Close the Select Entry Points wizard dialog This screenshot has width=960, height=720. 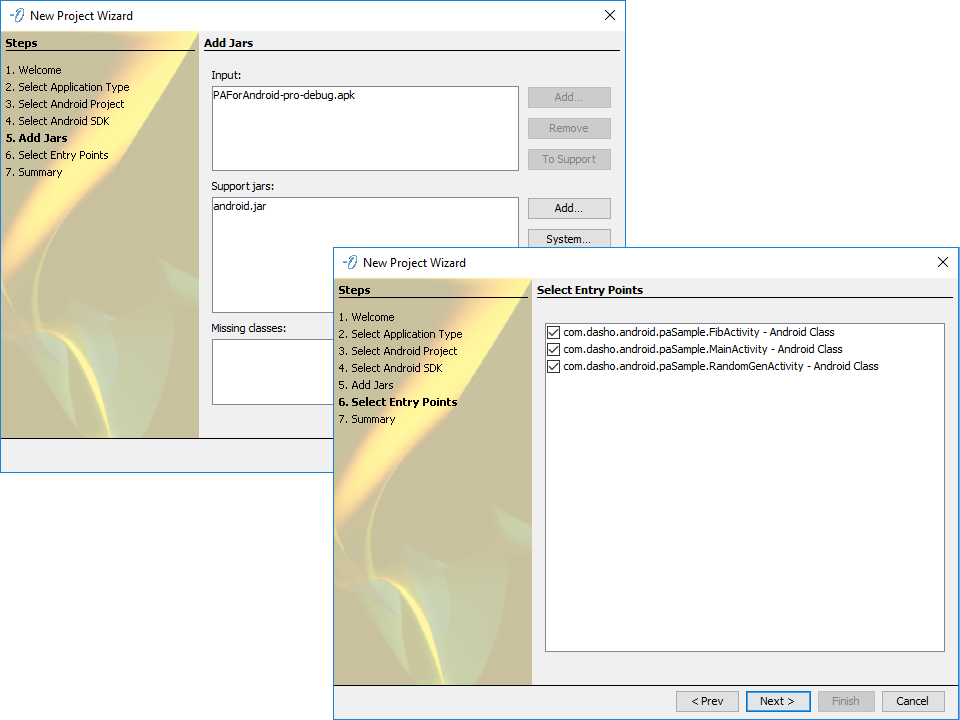[942, 262]
